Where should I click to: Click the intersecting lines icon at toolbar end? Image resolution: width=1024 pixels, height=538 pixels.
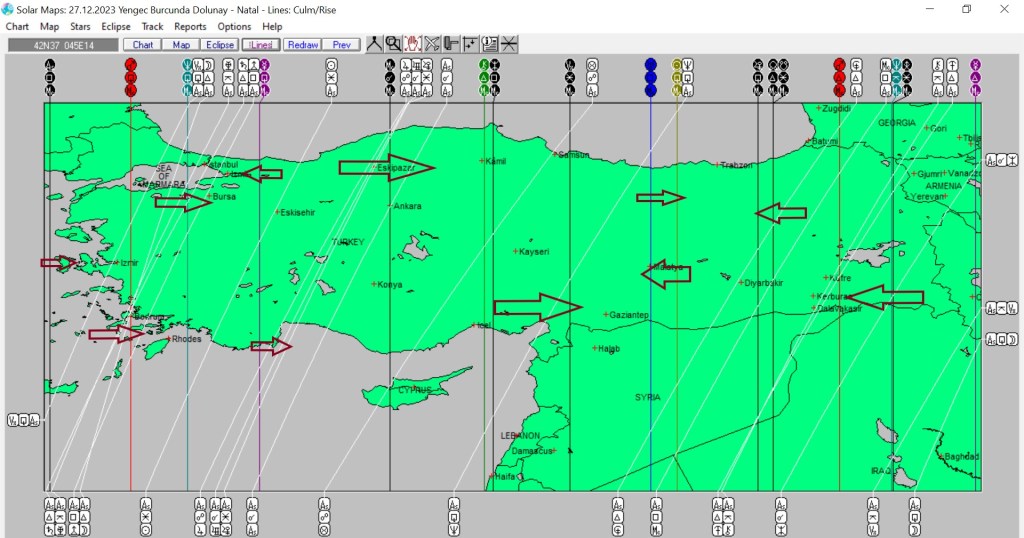(509, 44)
